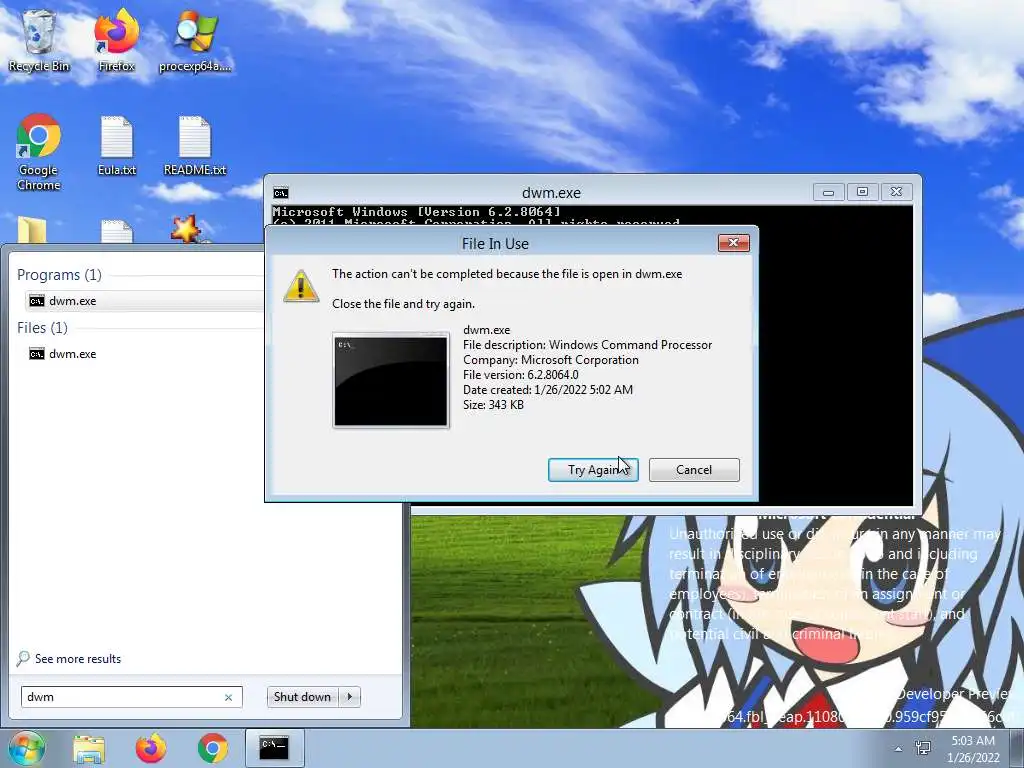
Task: Cancel the File In Use dialog
Action: tap(694, 470)
